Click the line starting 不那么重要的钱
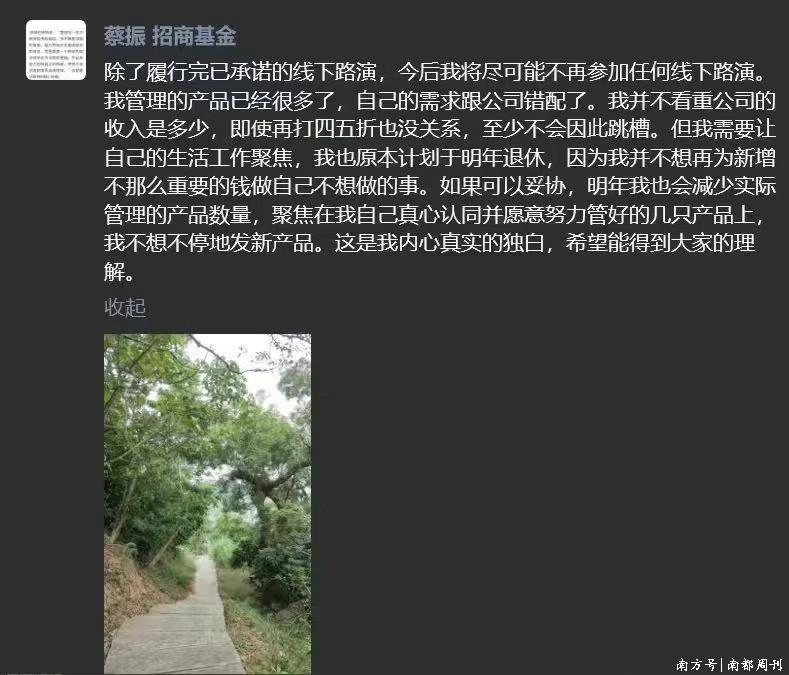This screenshot has width=789, height=675. point(440,186)
